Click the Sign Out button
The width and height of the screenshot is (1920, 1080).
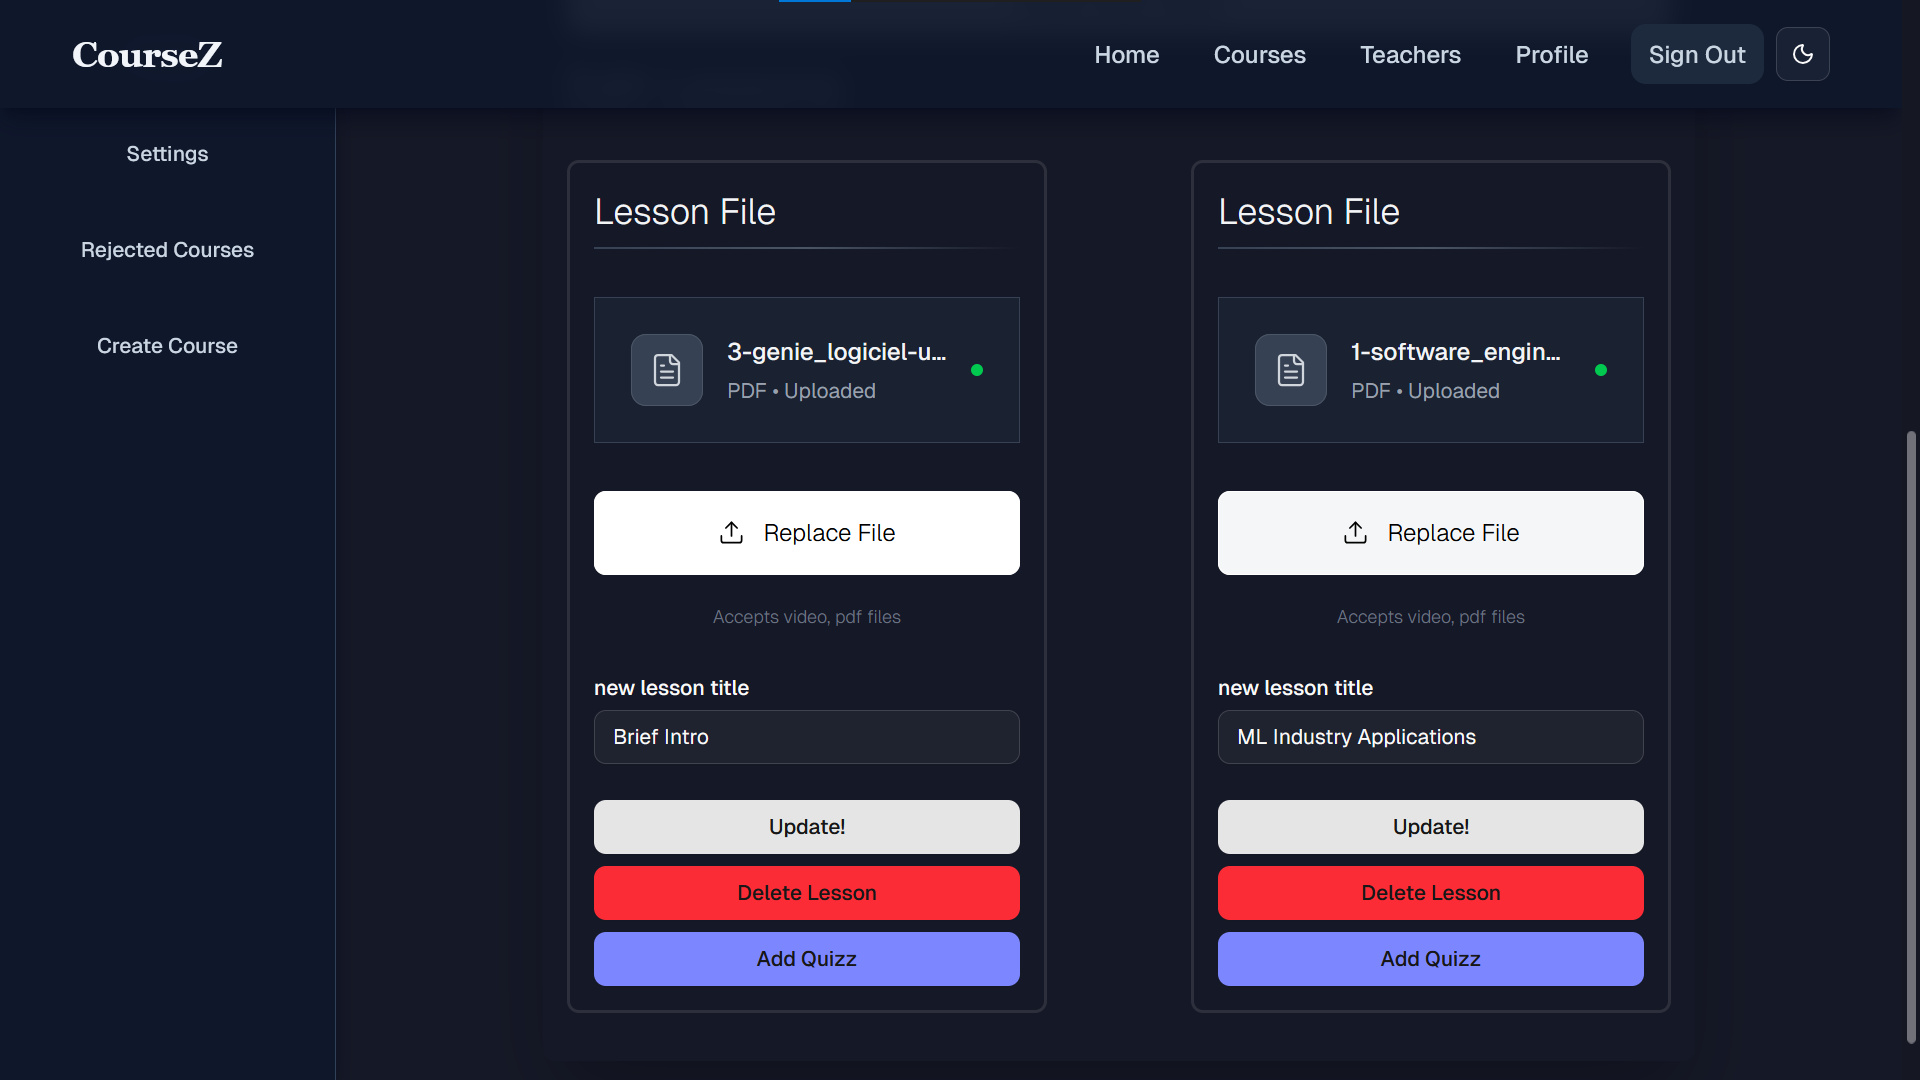pyautogui.click(x=1697, y=55)
